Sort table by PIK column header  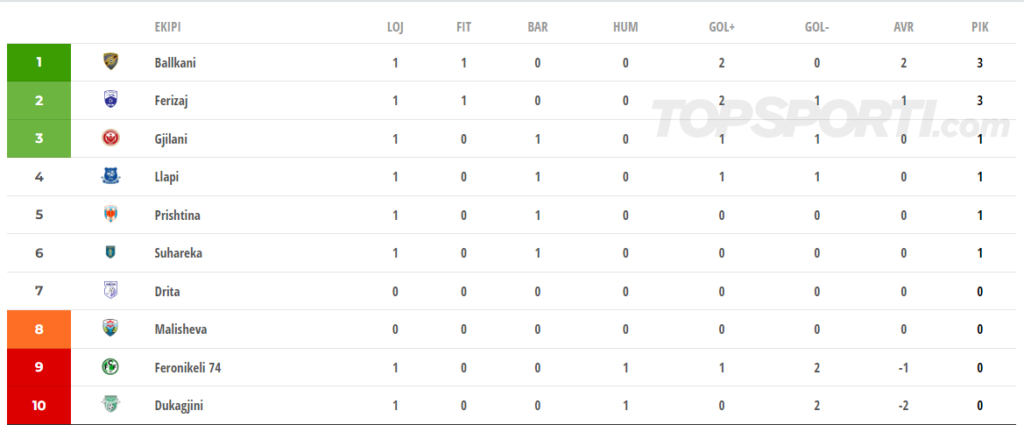coord(980,27)
